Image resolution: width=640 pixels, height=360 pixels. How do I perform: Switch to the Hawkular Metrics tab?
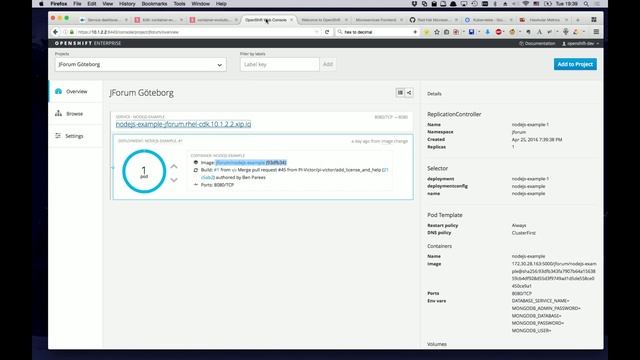tap(543, 20)
